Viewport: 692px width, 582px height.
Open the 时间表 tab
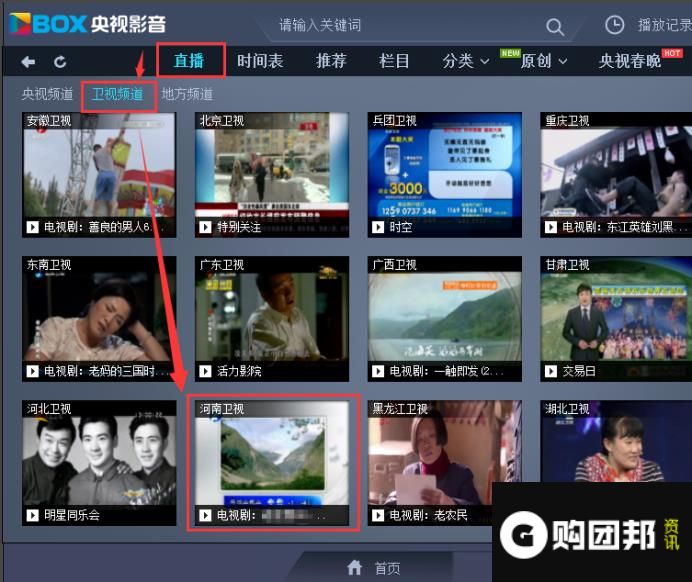point(260,61)
